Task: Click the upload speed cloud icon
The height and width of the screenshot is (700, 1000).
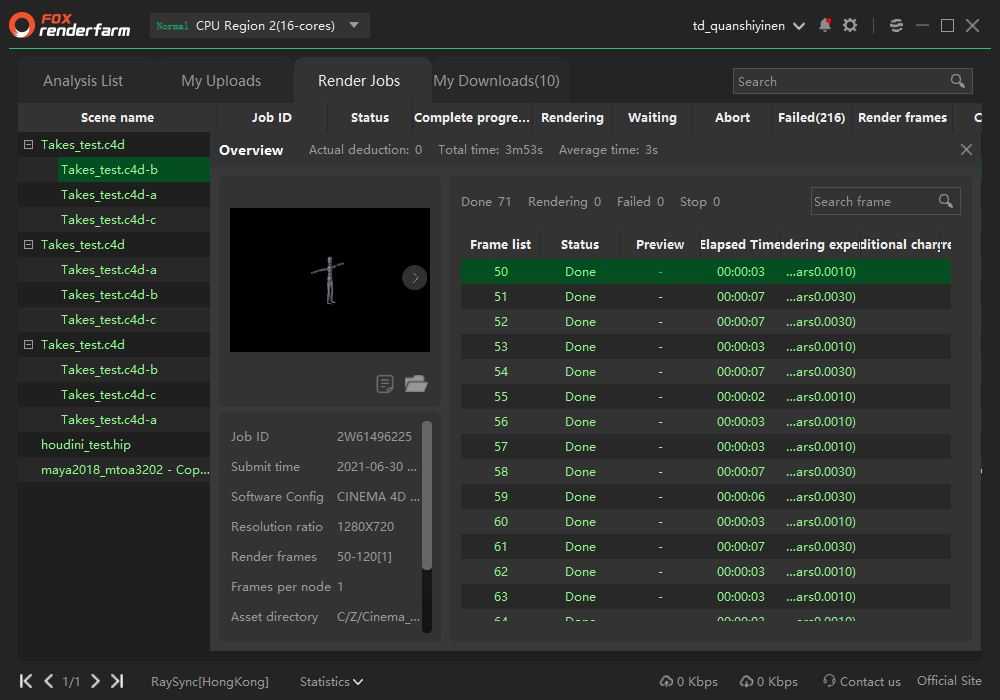Action: tap(666, 682)
